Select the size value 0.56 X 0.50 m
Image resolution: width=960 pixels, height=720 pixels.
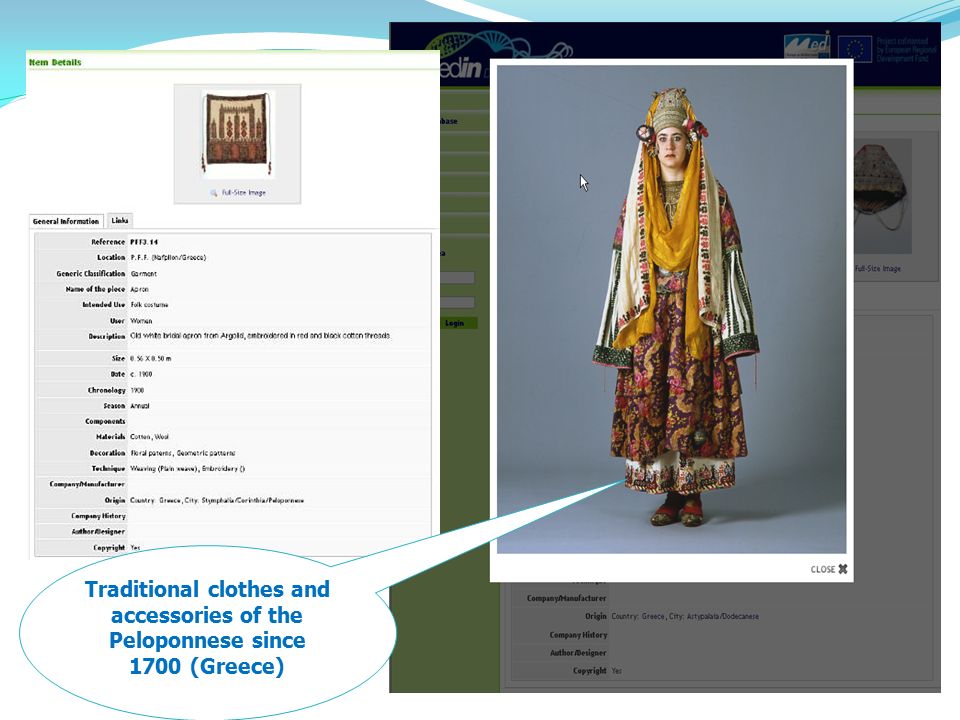tap(151, 359)
